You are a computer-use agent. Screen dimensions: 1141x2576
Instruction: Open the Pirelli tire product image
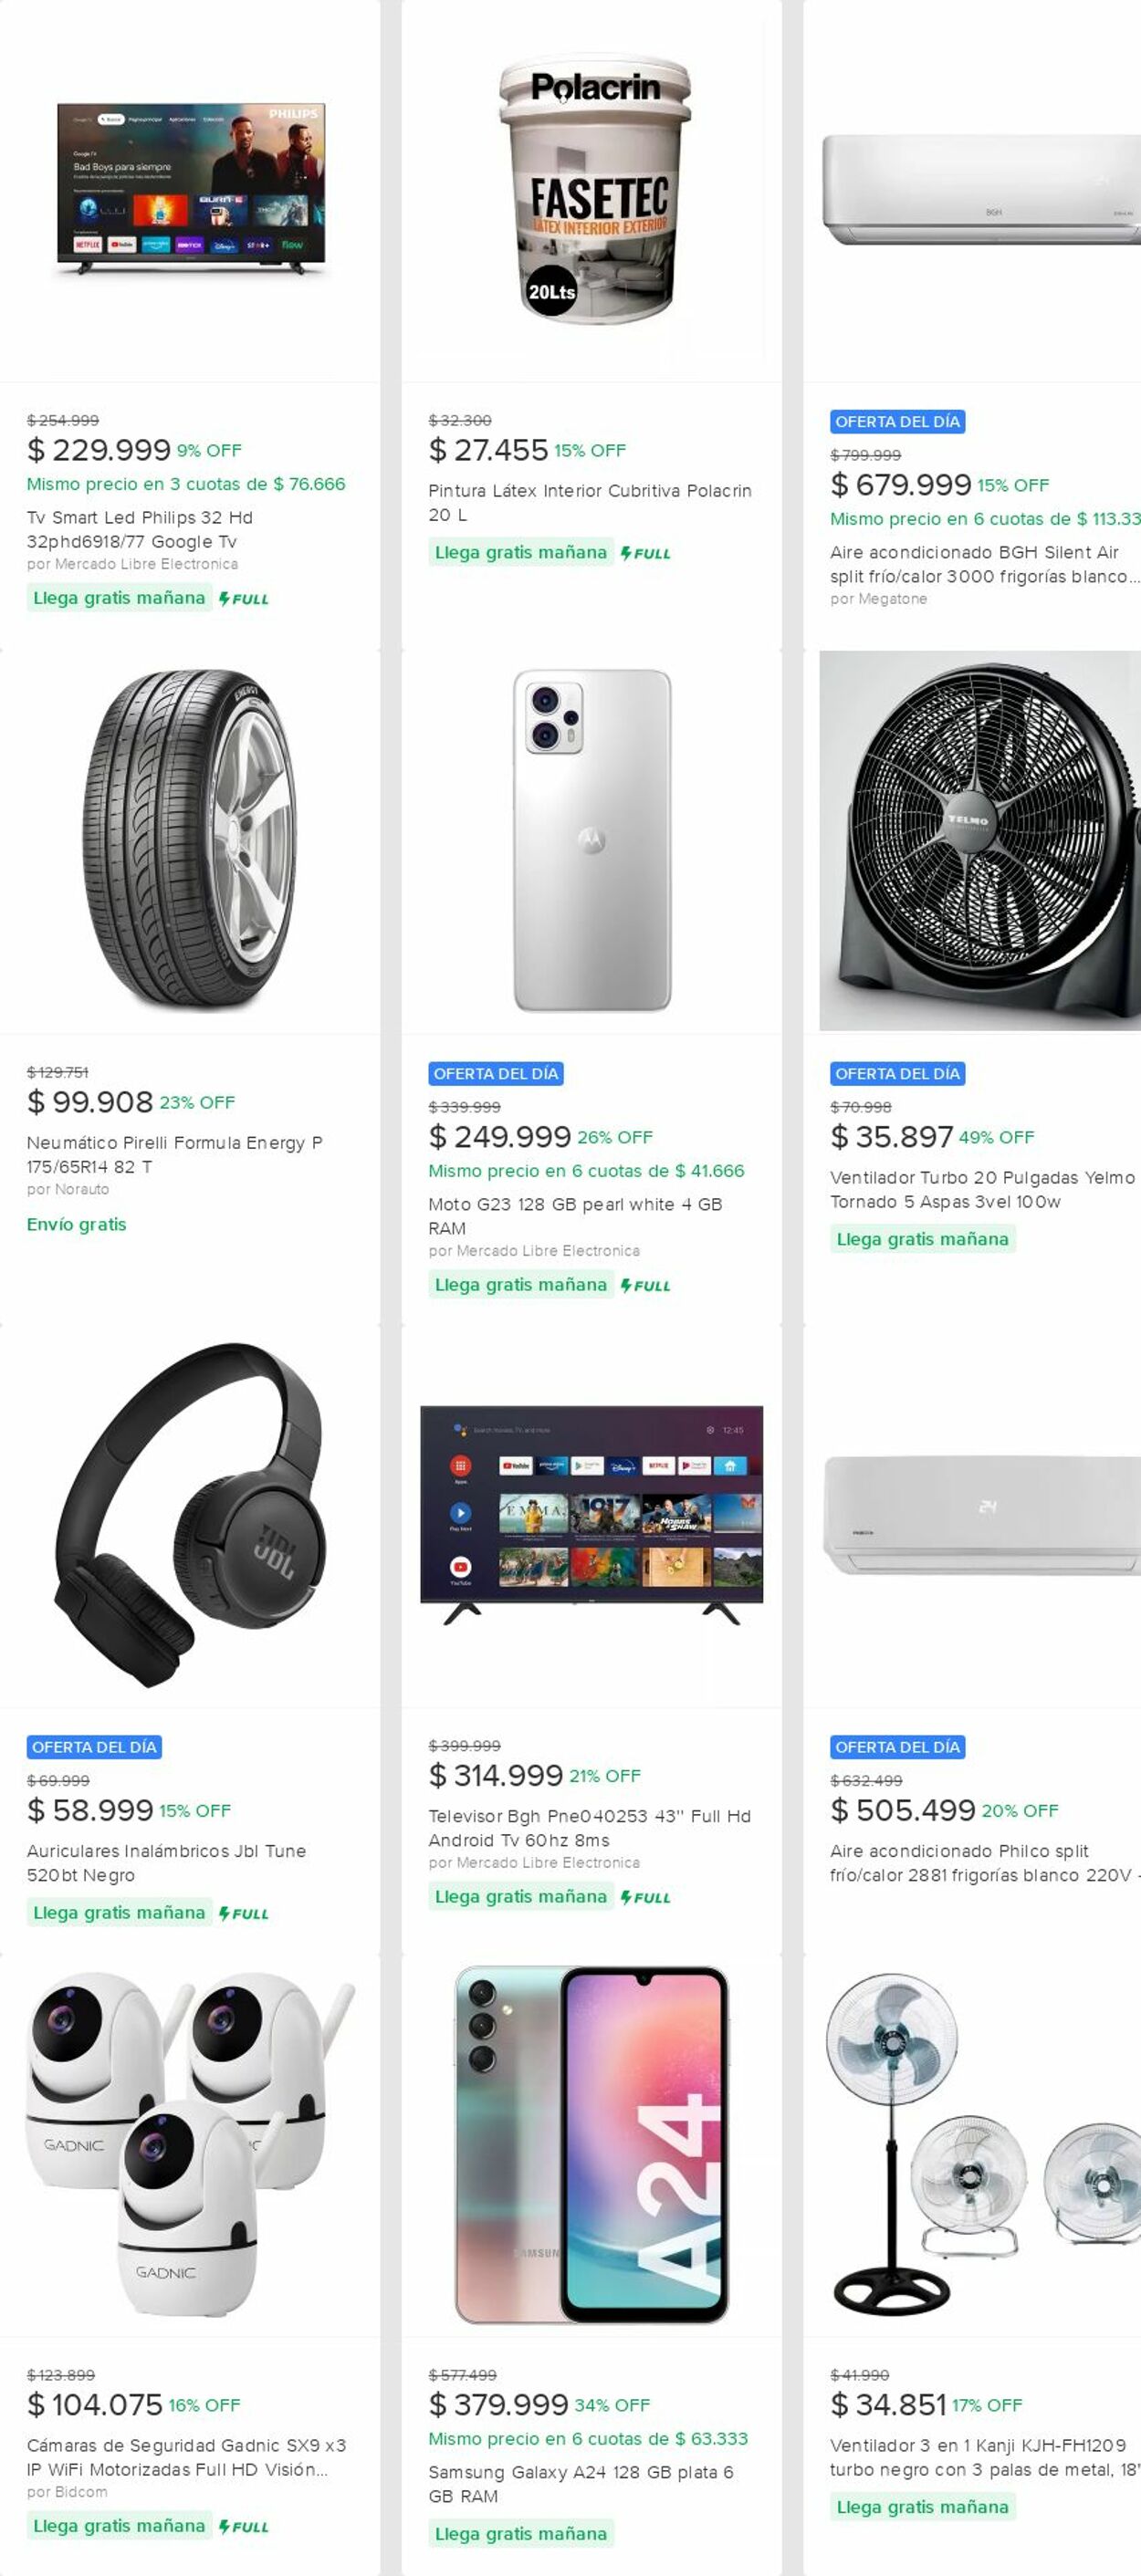click(x=190, y=840)
